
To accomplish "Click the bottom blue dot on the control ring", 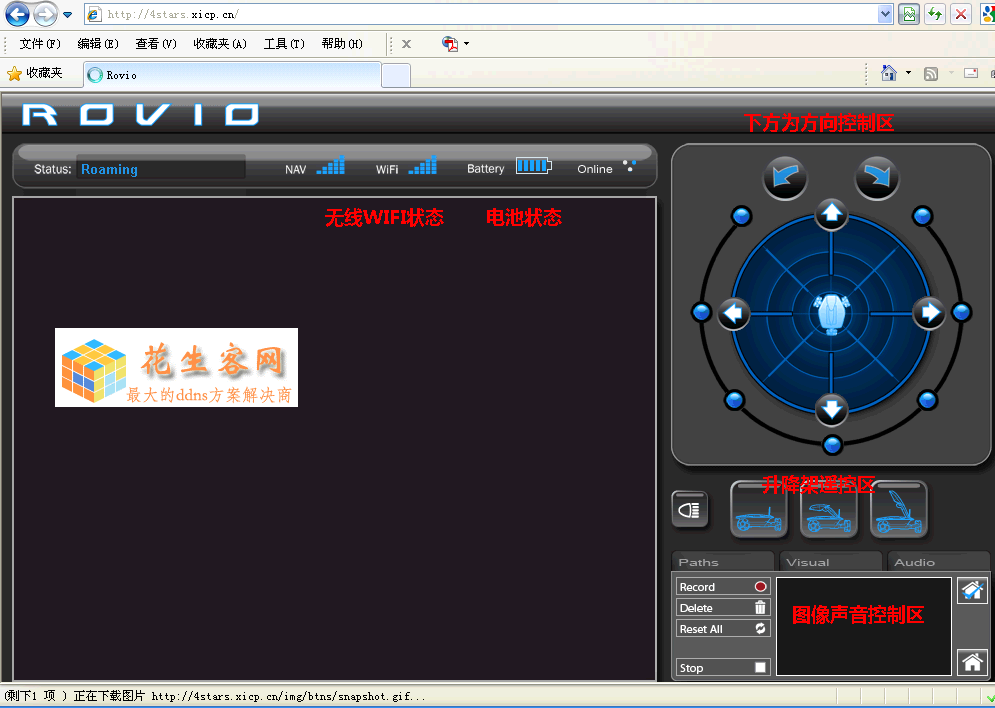I will point(832,445).
